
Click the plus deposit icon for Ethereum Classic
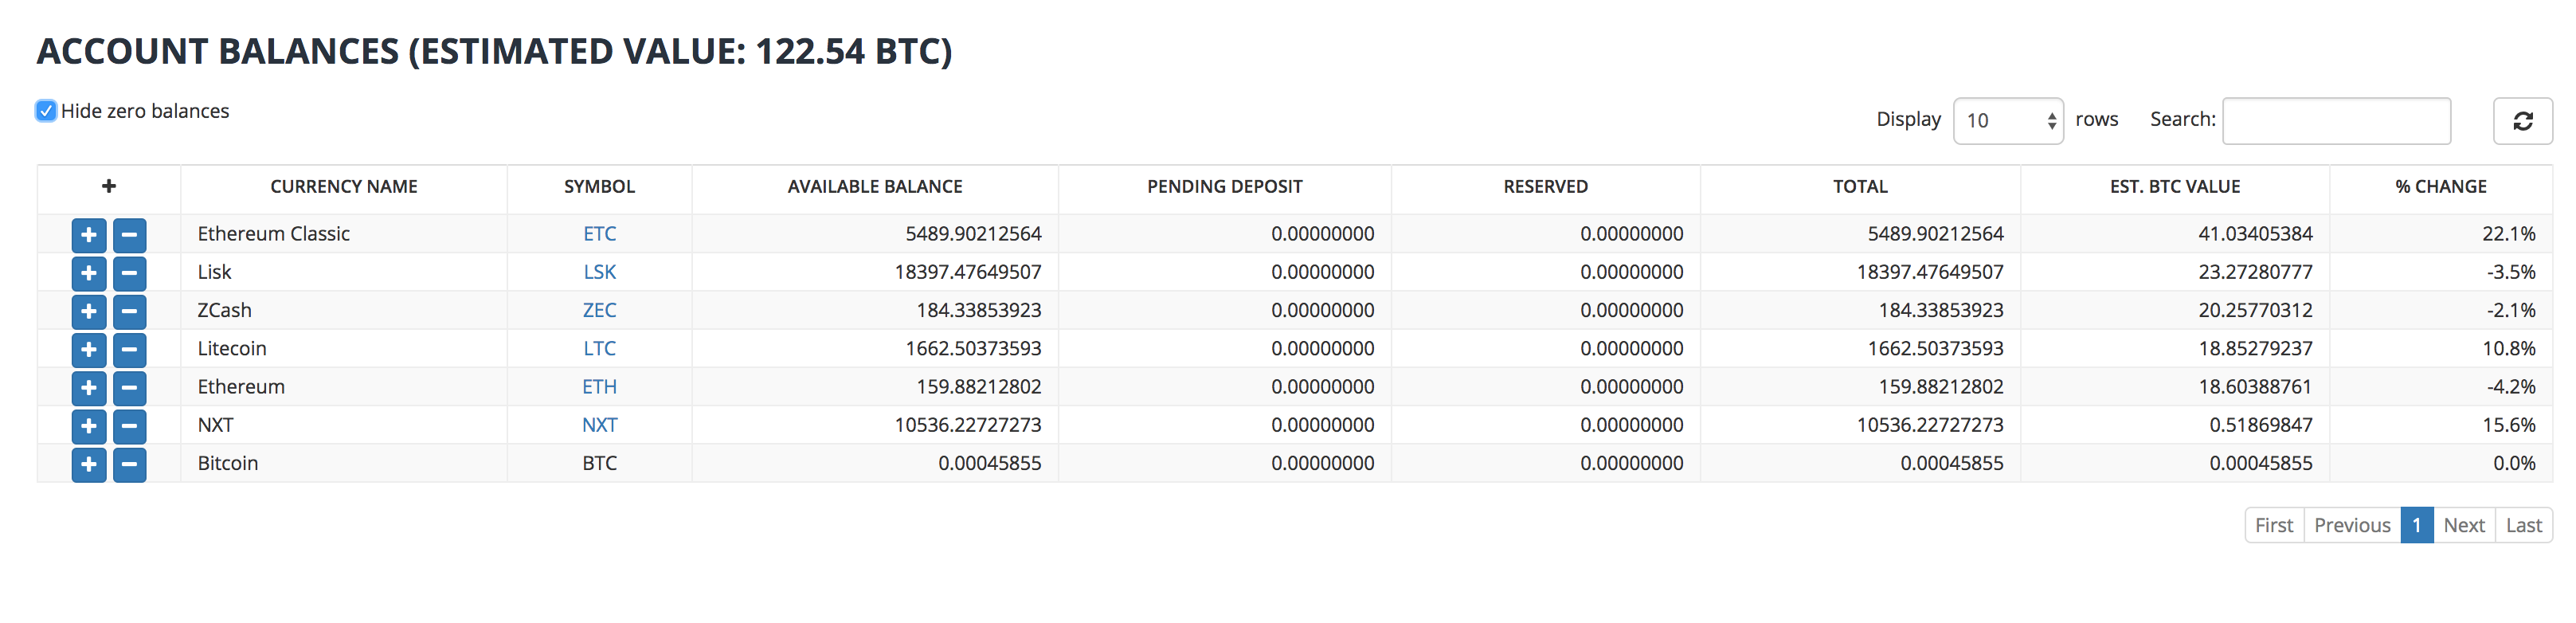tap(89, 235)
